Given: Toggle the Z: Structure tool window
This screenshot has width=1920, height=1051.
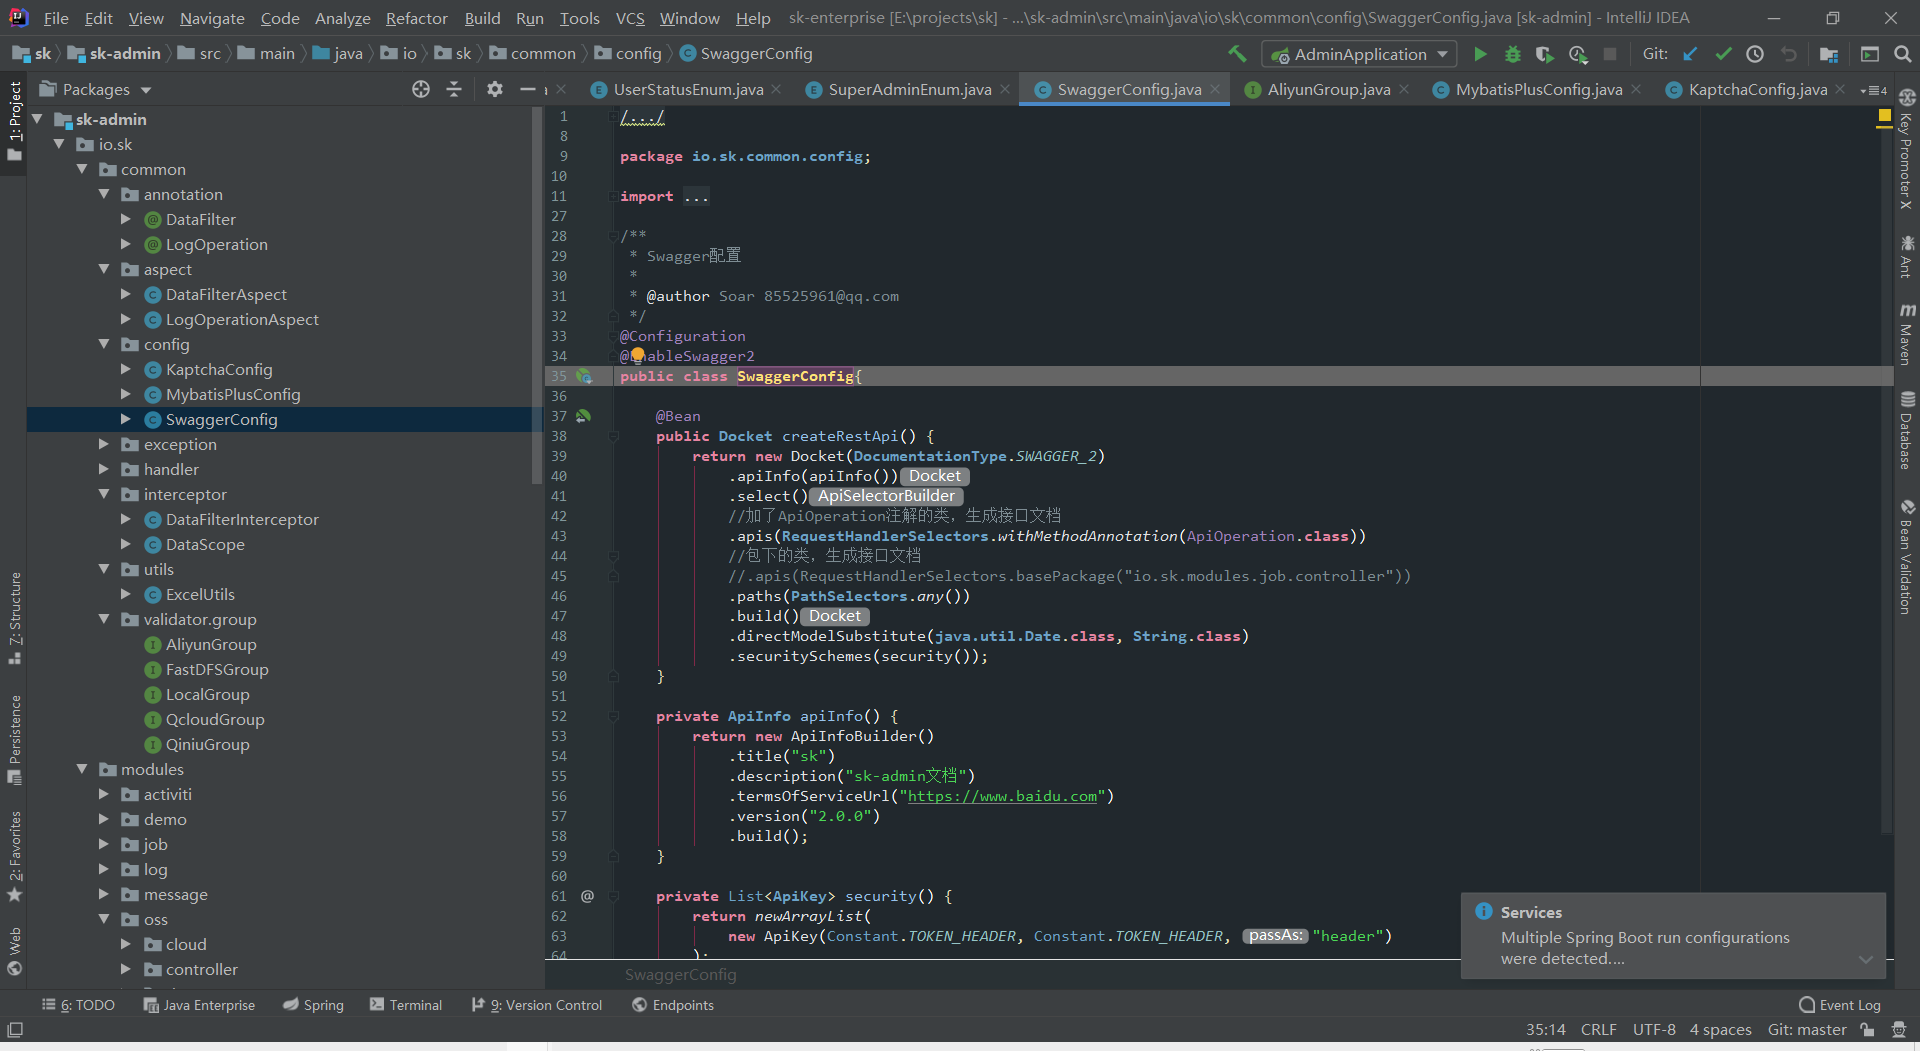Looking at the screenshot, I should [14, 618].
